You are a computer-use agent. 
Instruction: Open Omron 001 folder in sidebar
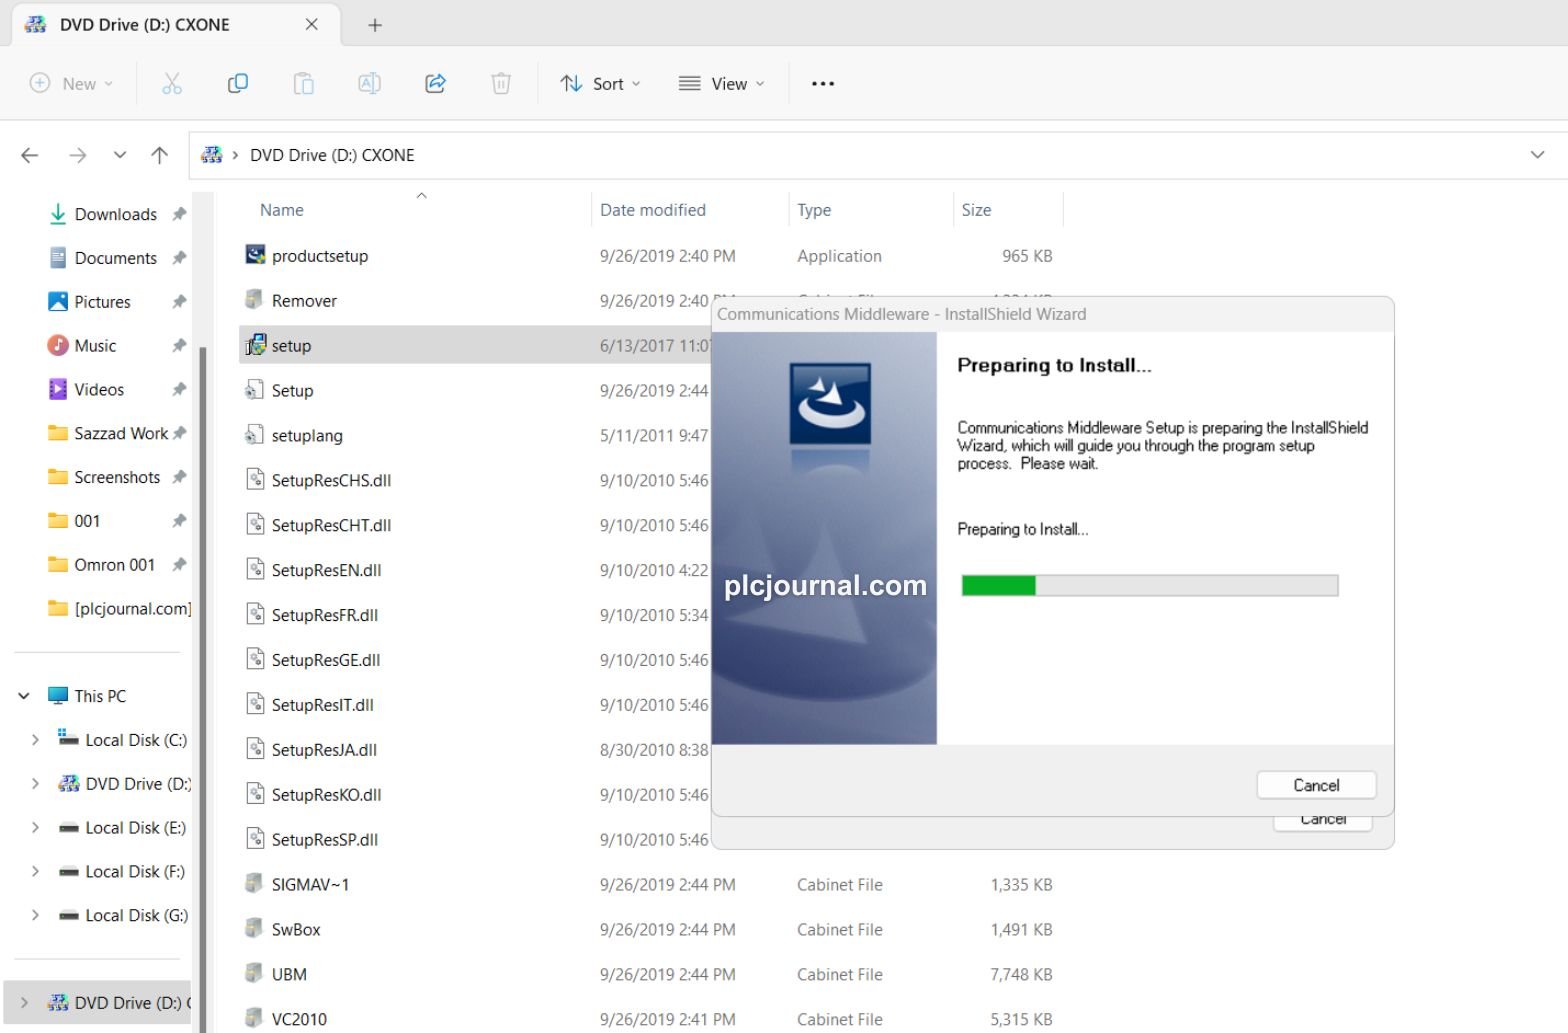point(114,565)
